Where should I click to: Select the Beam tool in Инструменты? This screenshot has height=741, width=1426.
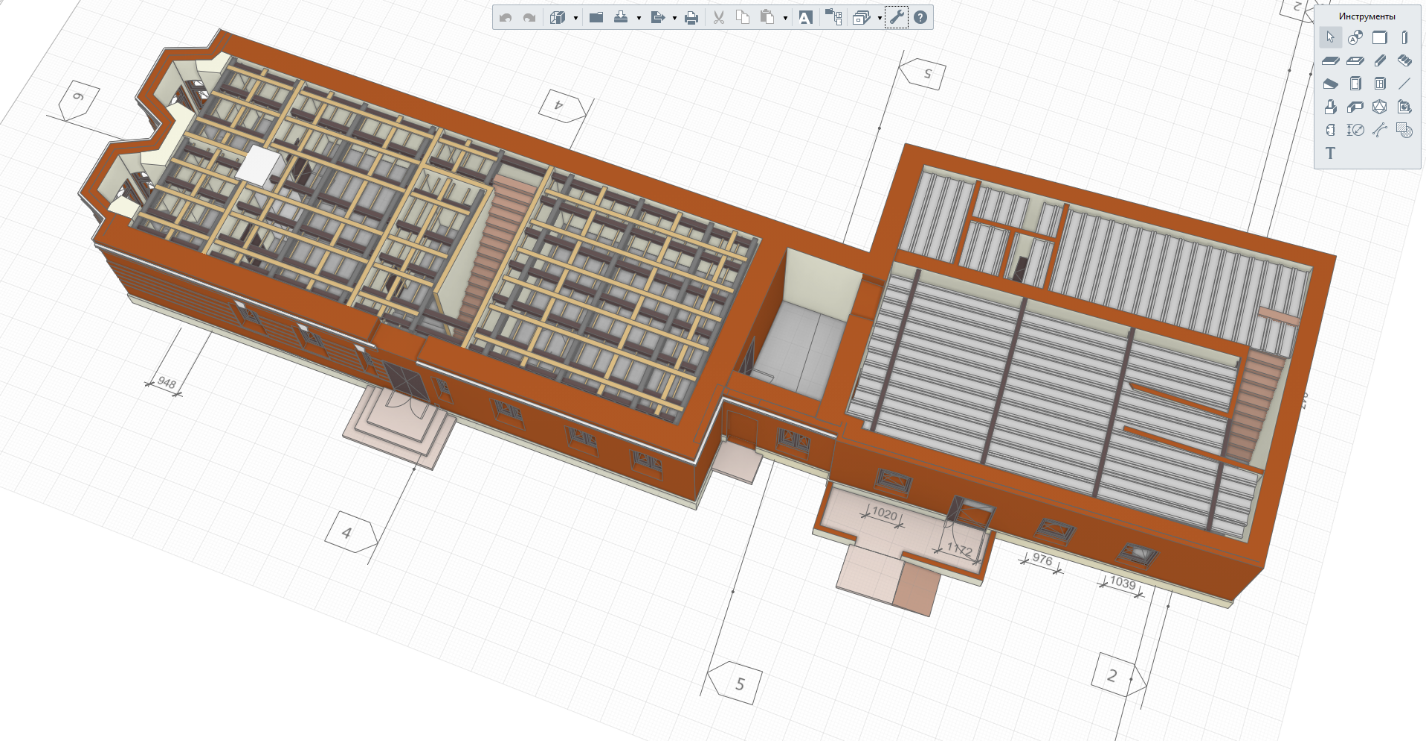(x=1379, y=61)
